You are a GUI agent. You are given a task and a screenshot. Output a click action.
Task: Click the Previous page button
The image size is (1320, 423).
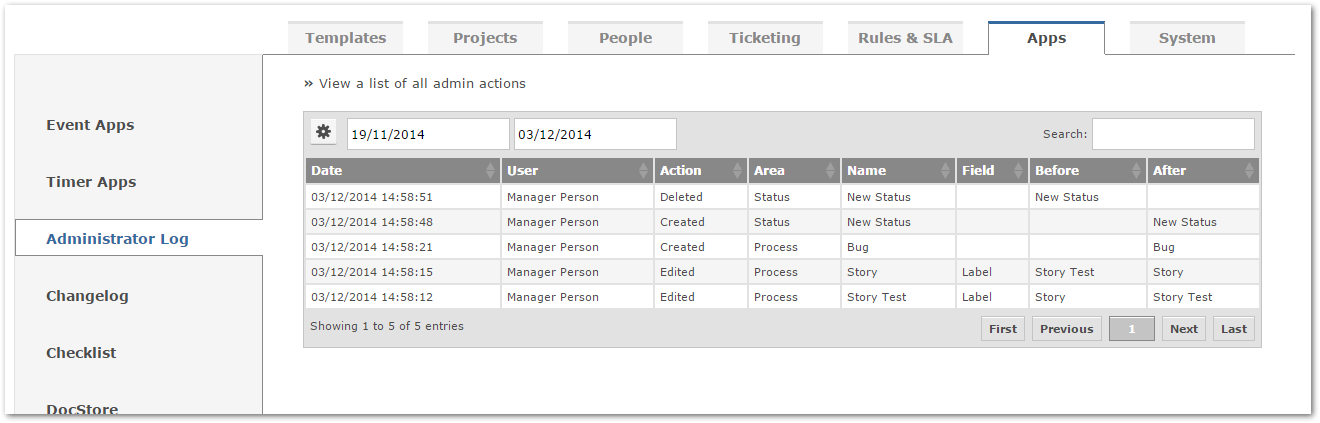[x=1066, y=329]
